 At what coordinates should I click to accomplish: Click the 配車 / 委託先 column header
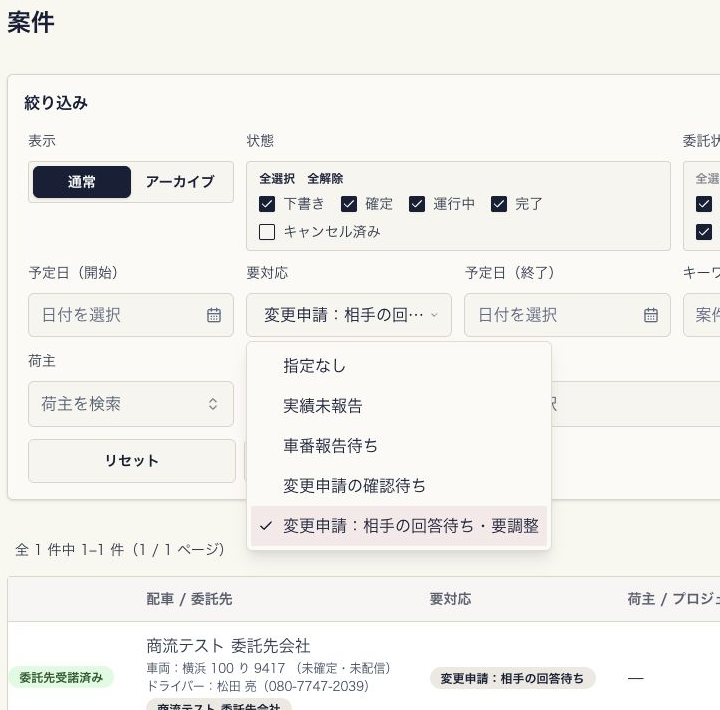pyautogui.click(x=189, y=599)
